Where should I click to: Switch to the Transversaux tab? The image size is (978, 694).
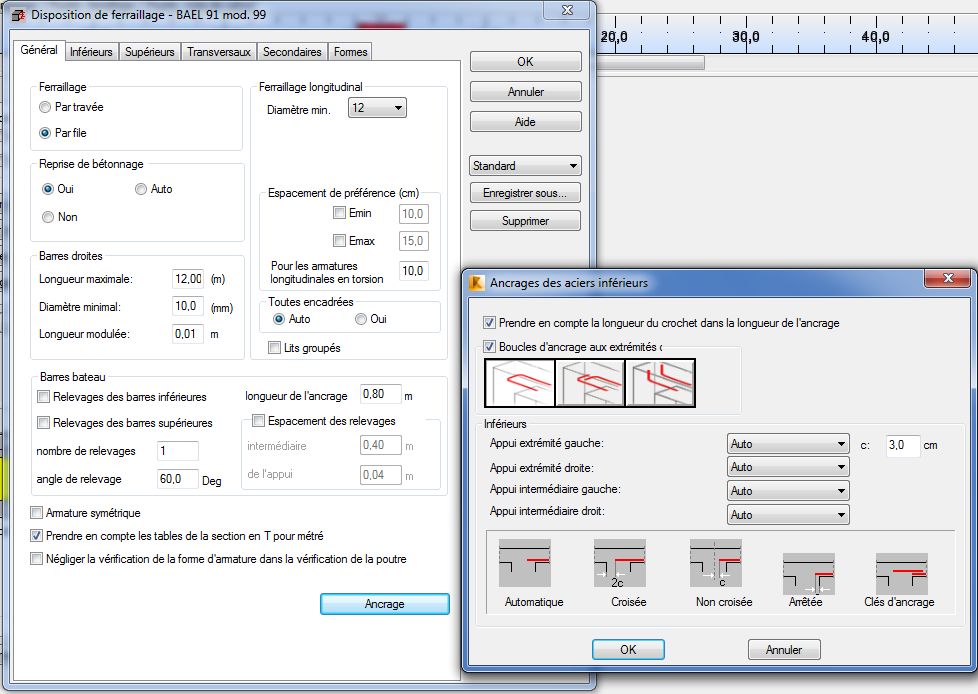pyautogui.click(x=219, y=52)
